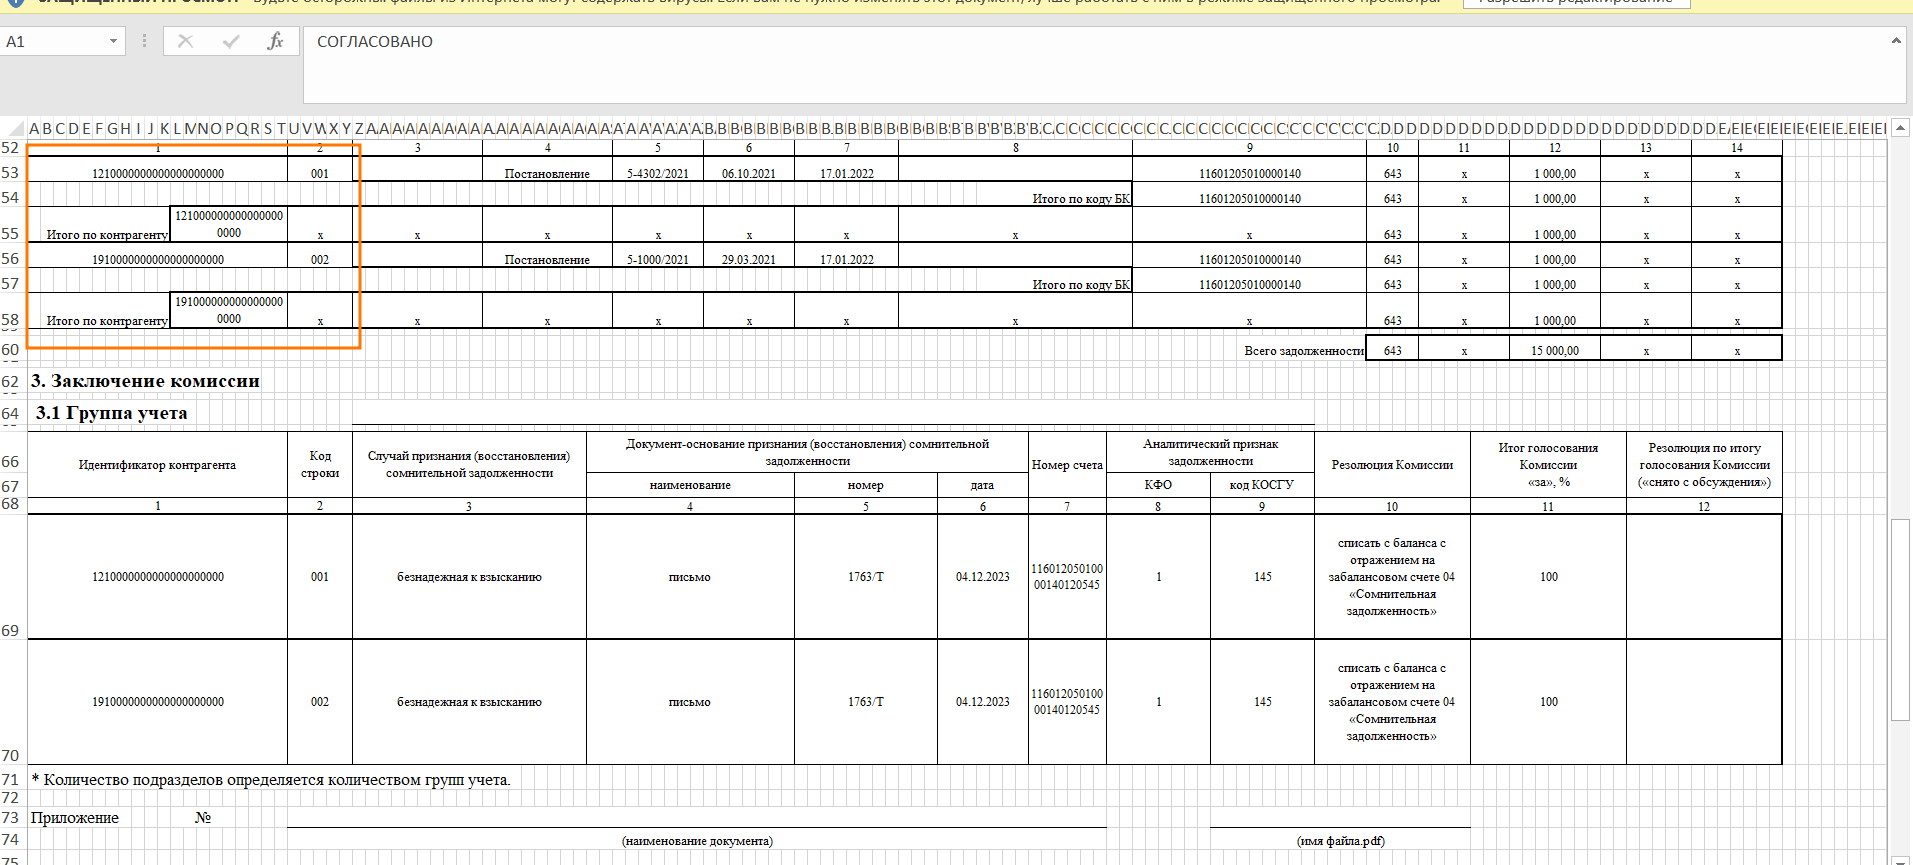Click Итого по контрагенту in row 58
Image resolution: width=1913 pixels, height=865 pixels.
[x=107, y=321]
